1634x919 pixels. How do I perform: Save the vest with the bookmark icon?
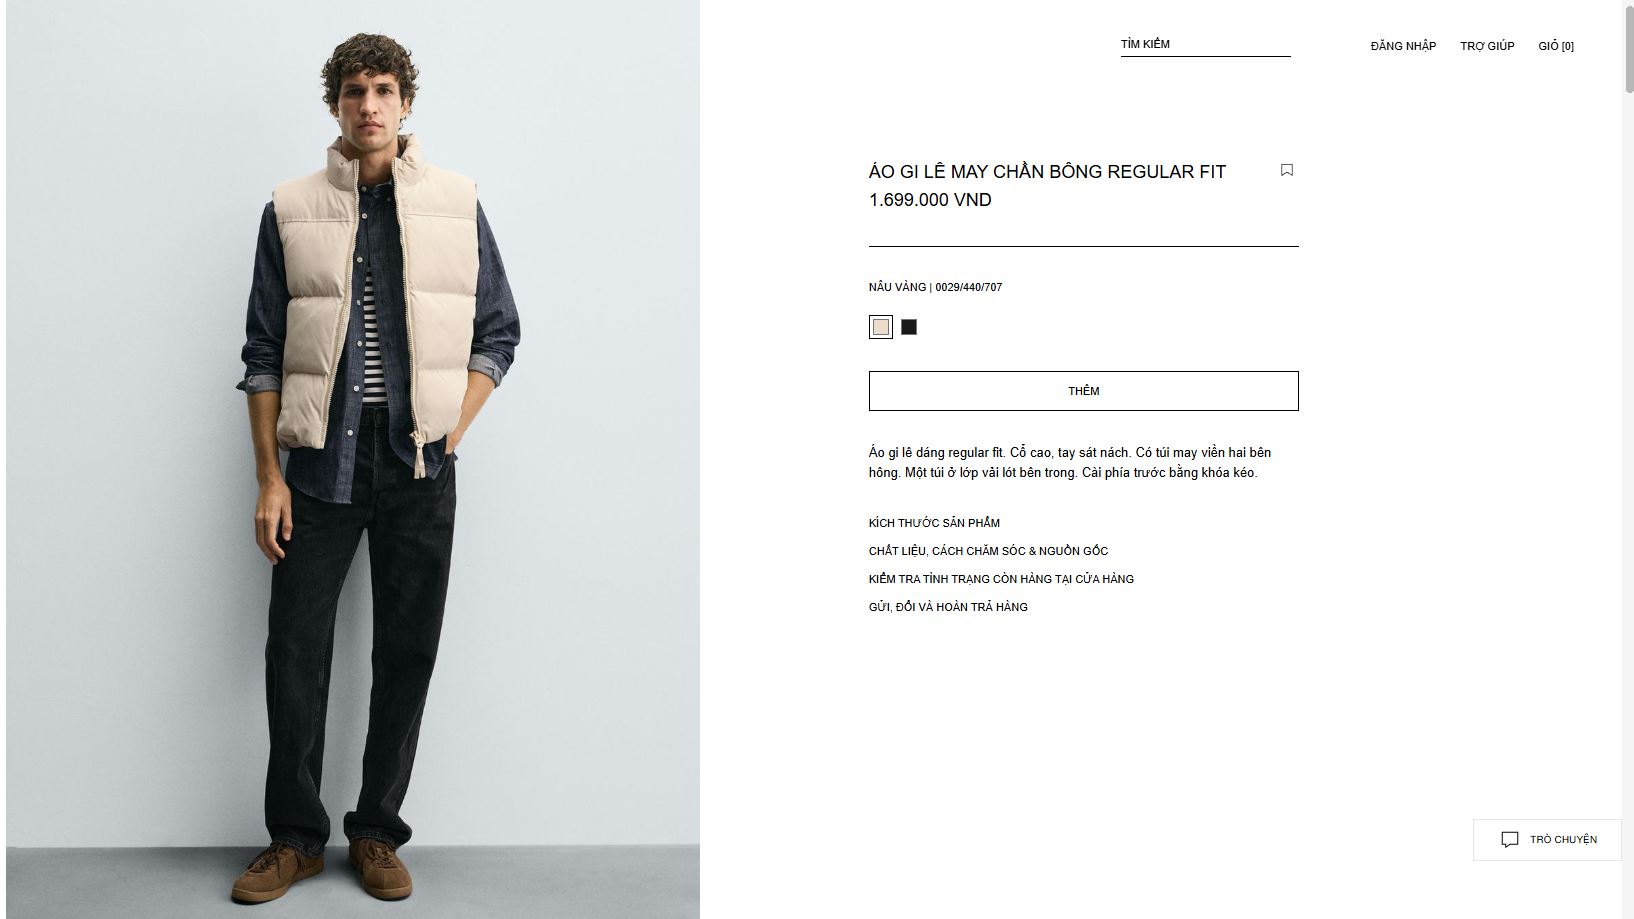[1287, 170]
